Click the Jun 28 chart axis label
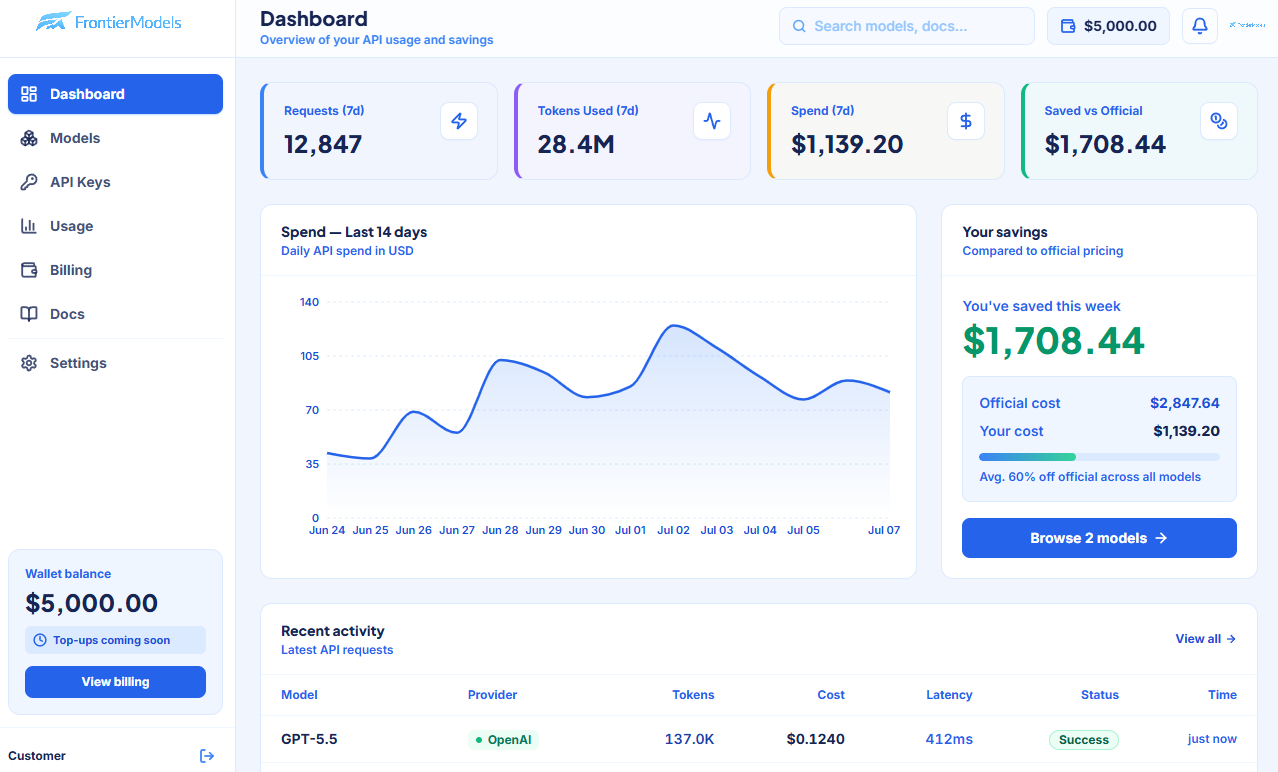1278x772 pixels. coord(500,530)
